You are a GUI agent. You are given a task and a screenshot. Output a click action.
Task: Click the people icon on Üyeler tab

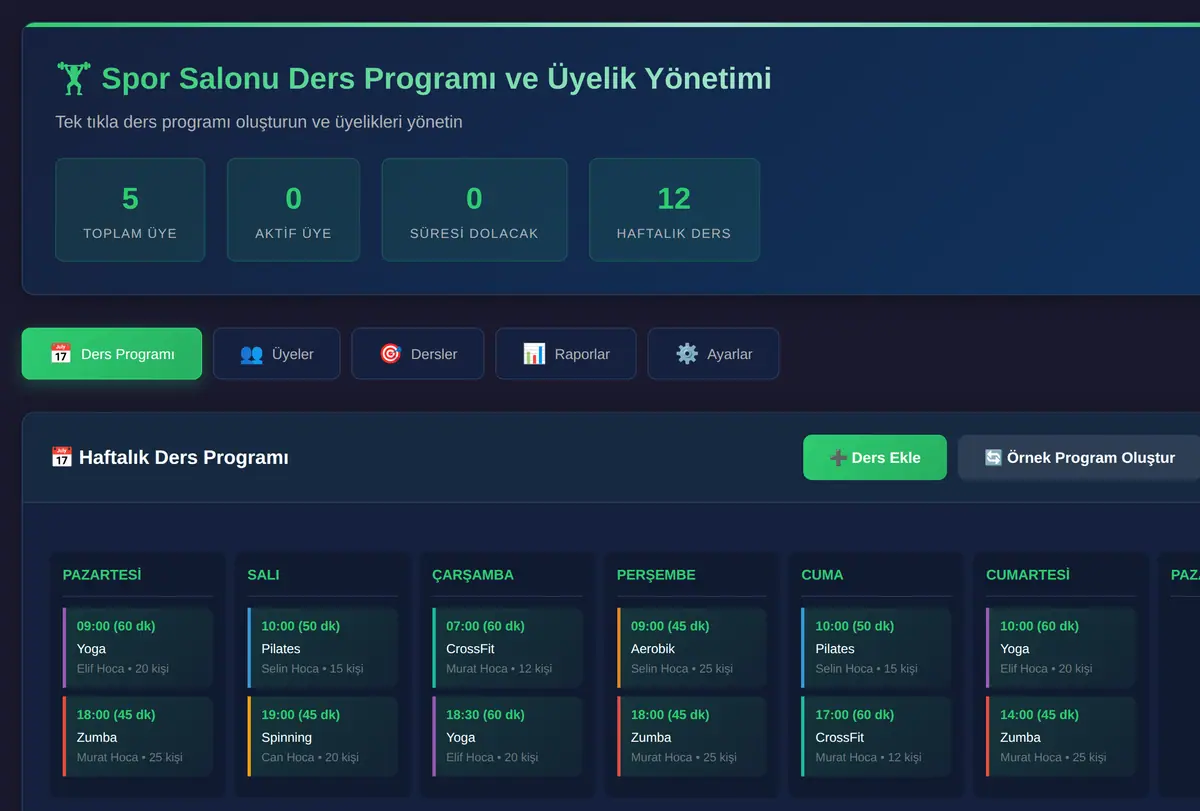252,354
